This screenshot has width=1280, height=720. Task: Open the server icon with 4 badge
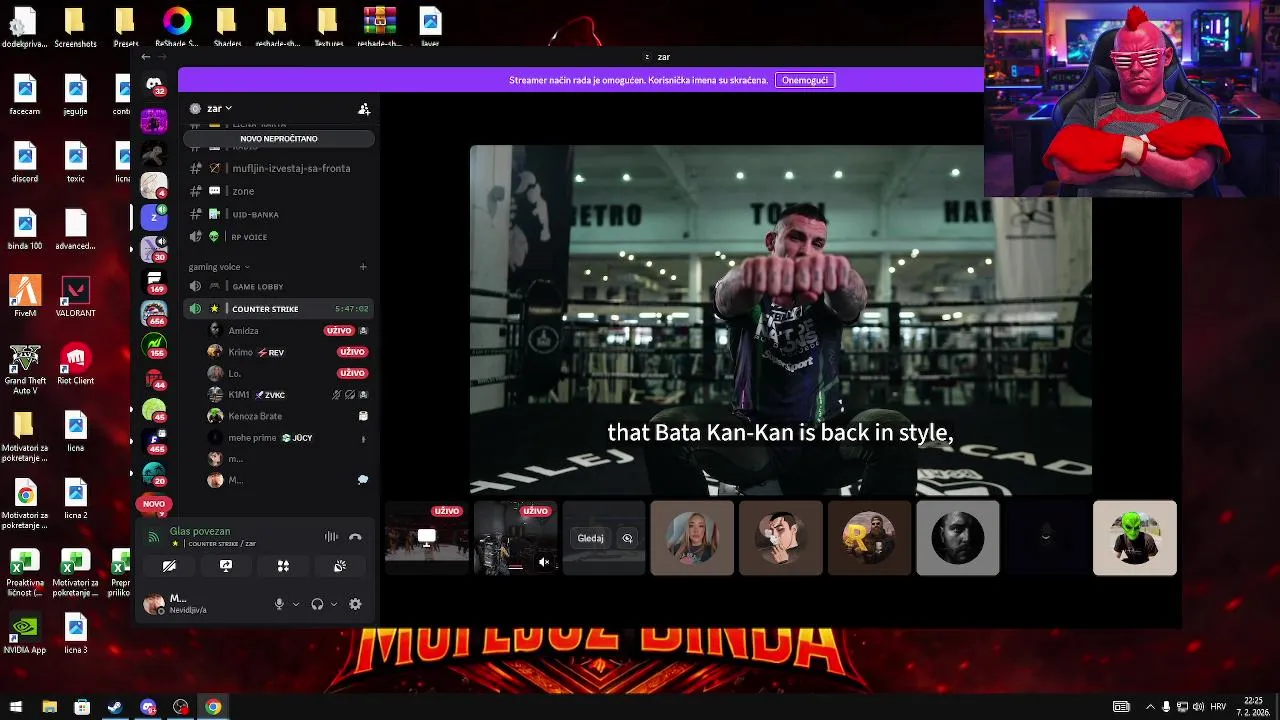pos(154,185)
